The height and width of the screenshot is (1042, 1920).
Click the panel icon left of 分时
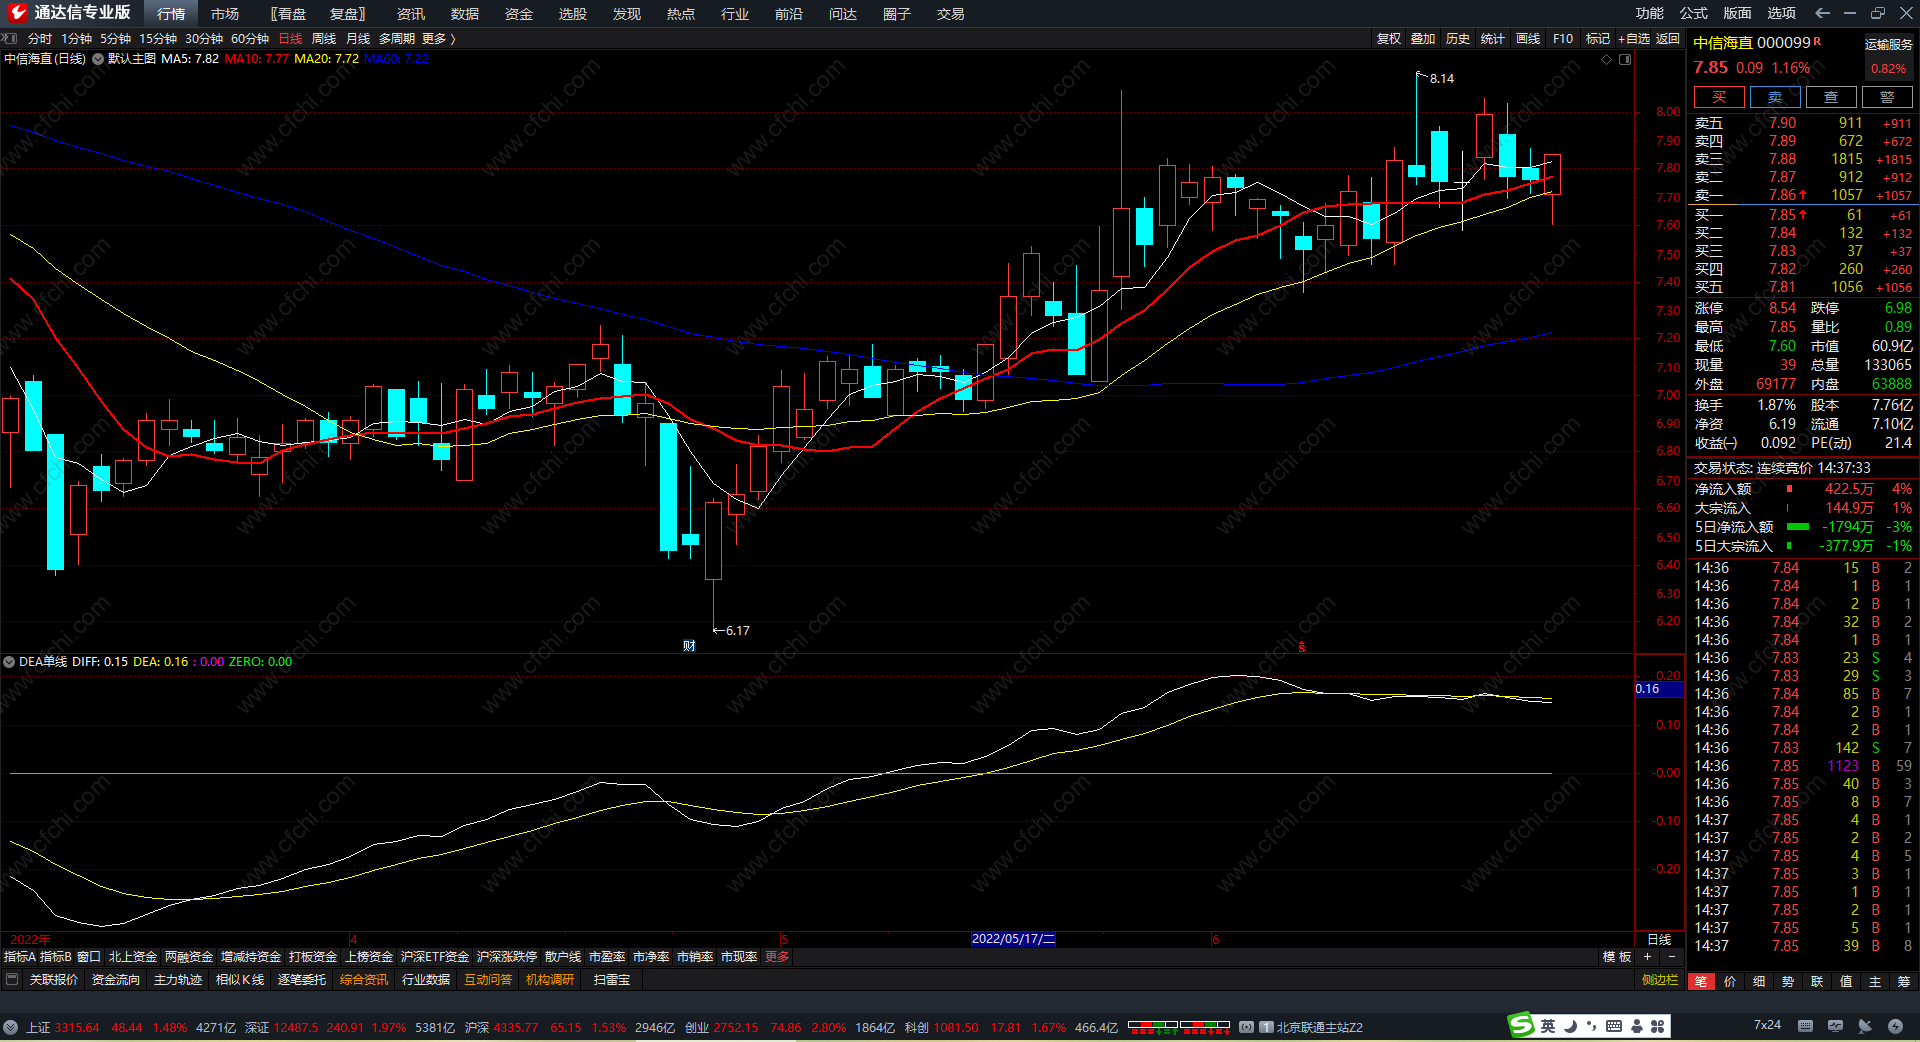point(10,38)
